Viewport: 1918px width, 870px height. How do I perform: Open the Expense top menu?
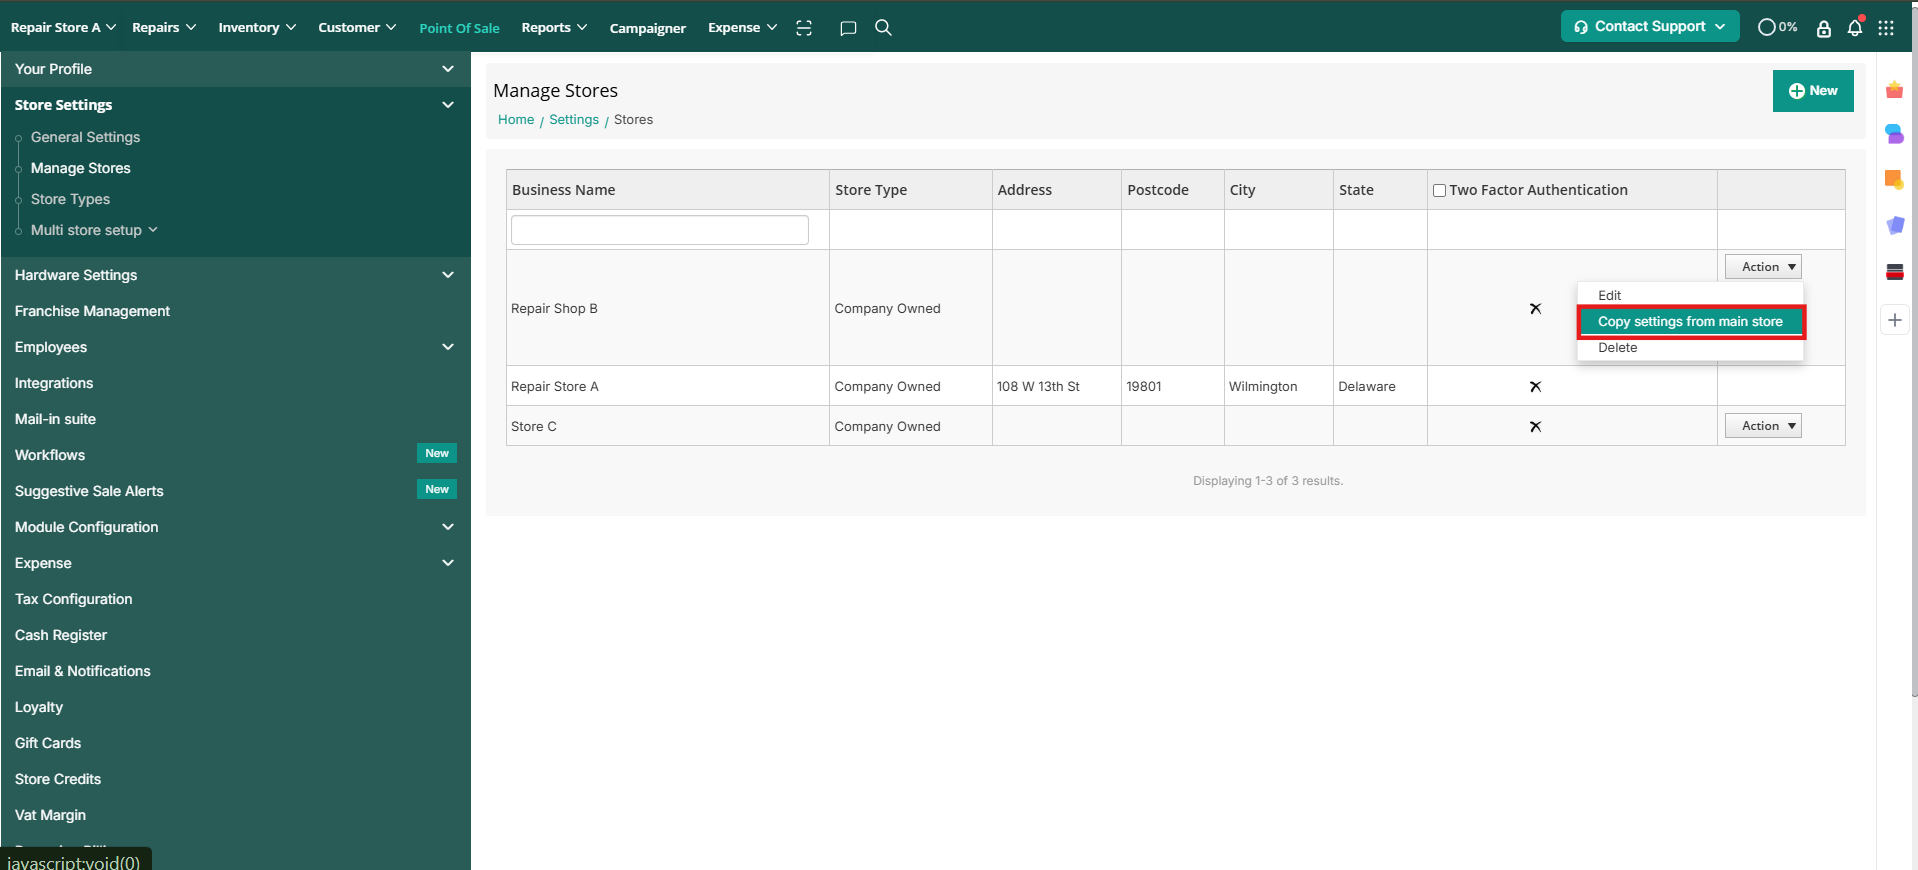tap(742, 27)
